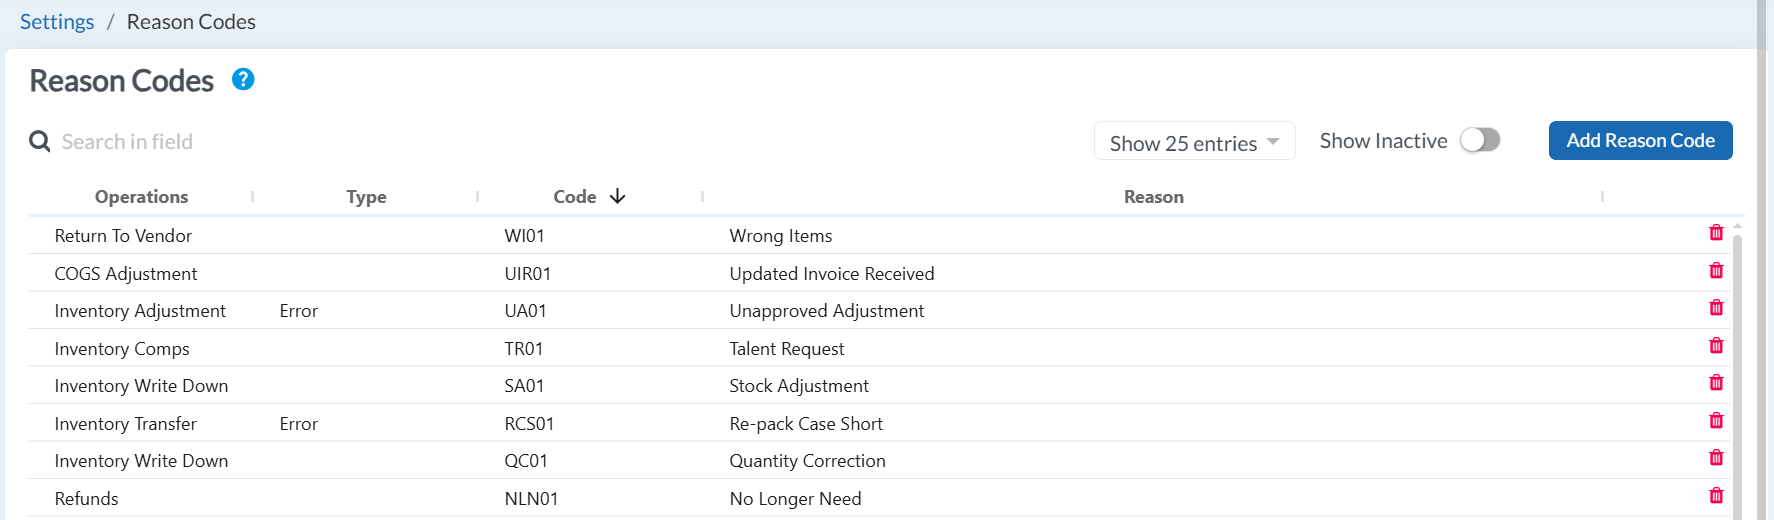Delete the Wrong Items reason code

point(1716,233)
